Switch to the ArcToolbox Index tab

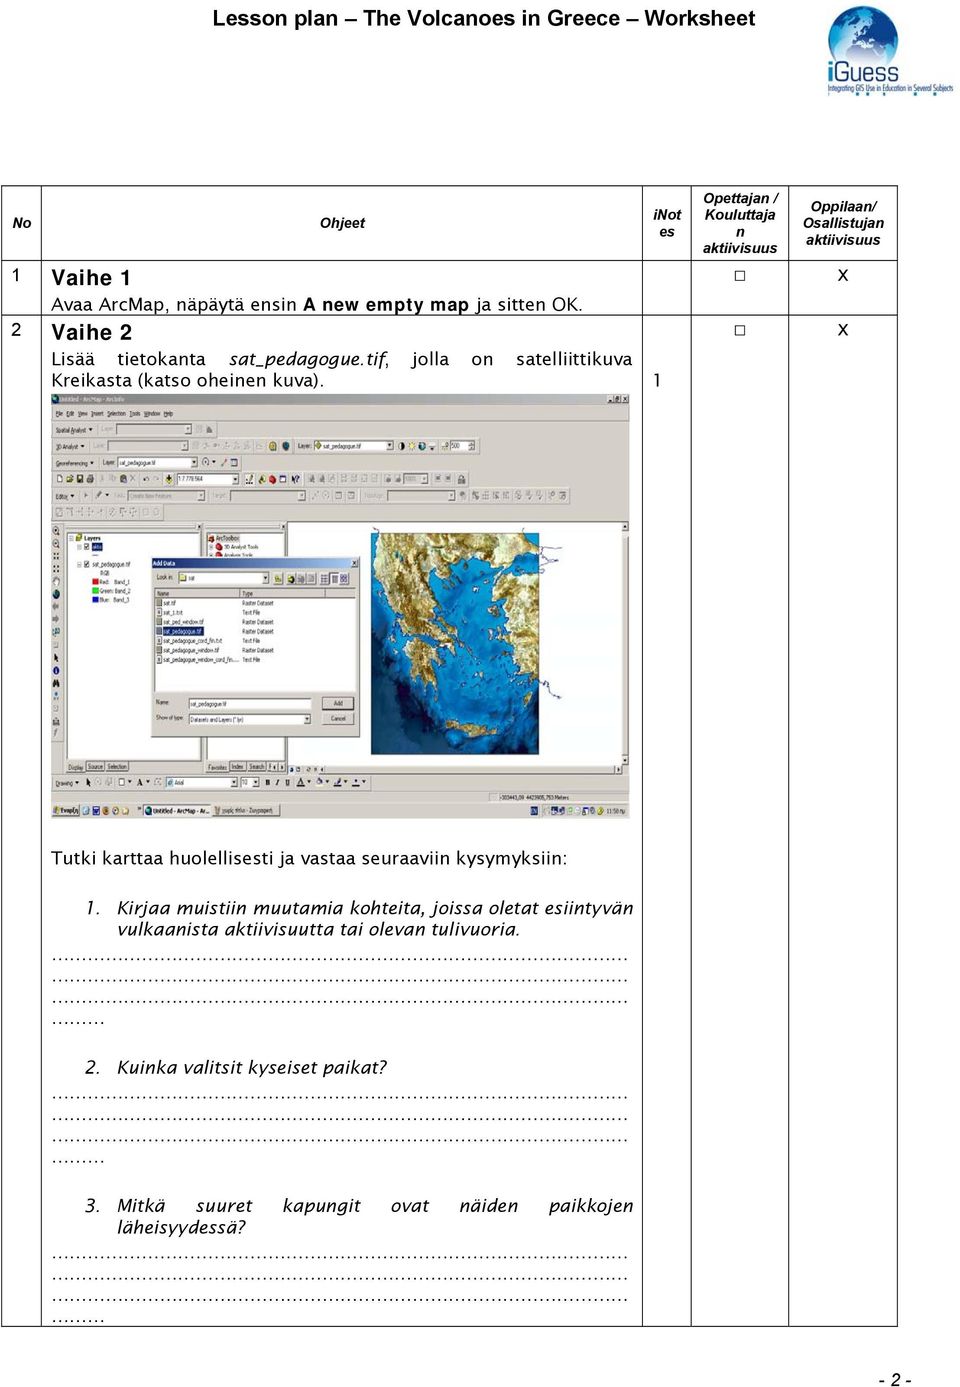(x=238, y=767)
